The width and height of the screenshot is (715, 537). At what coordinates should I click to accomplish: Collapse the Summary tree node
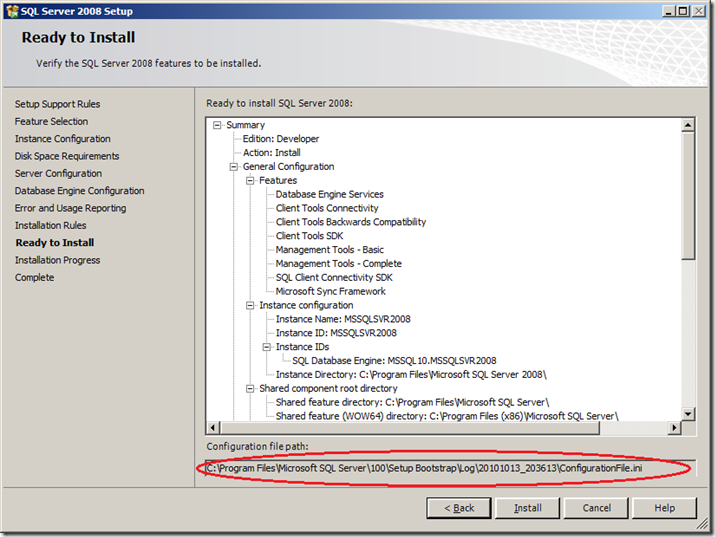point(218,125)
